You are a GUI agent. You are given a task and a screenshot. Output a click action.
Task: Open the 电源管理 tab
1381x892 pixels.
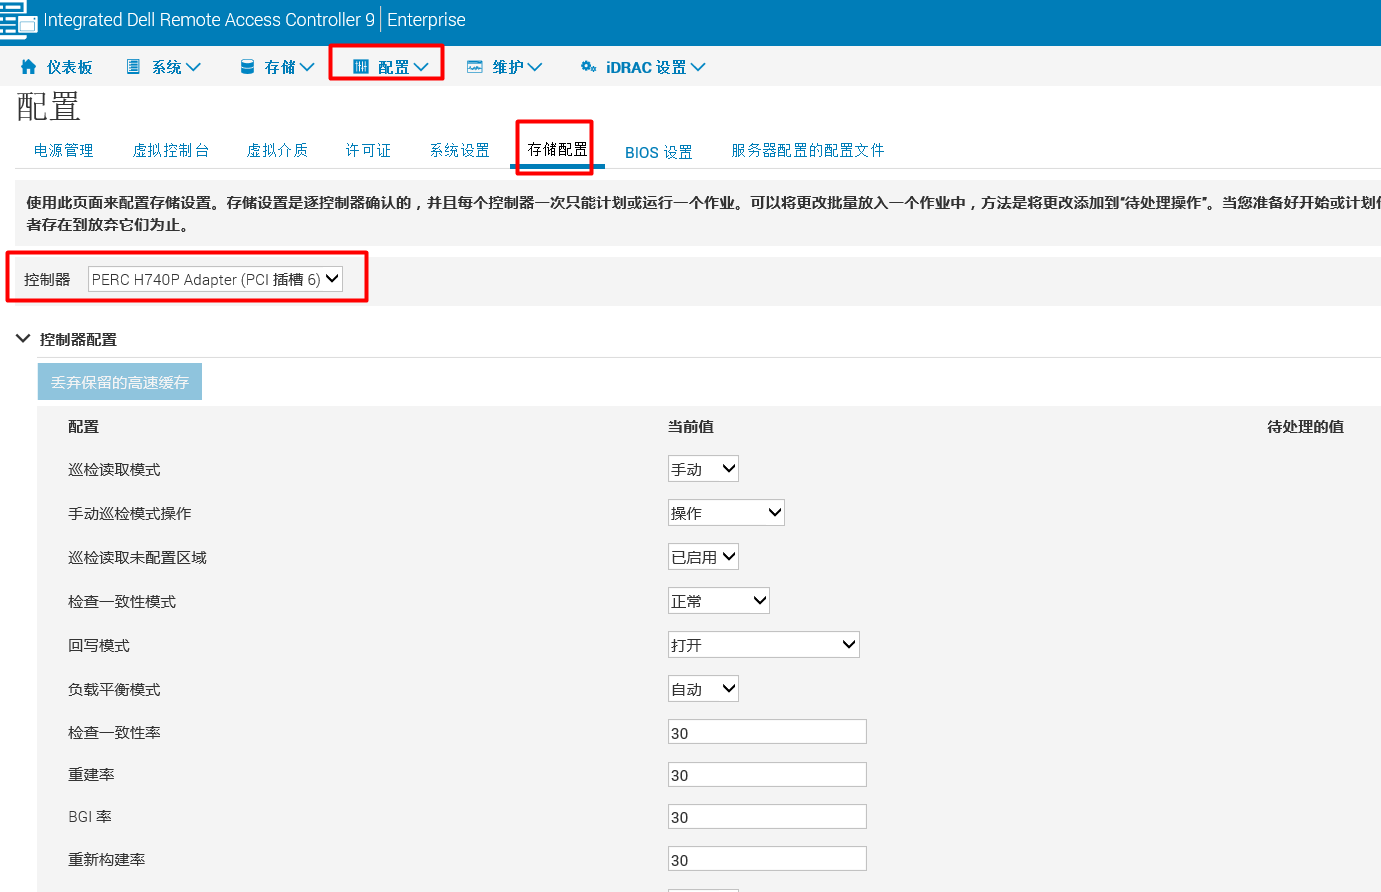63,150
